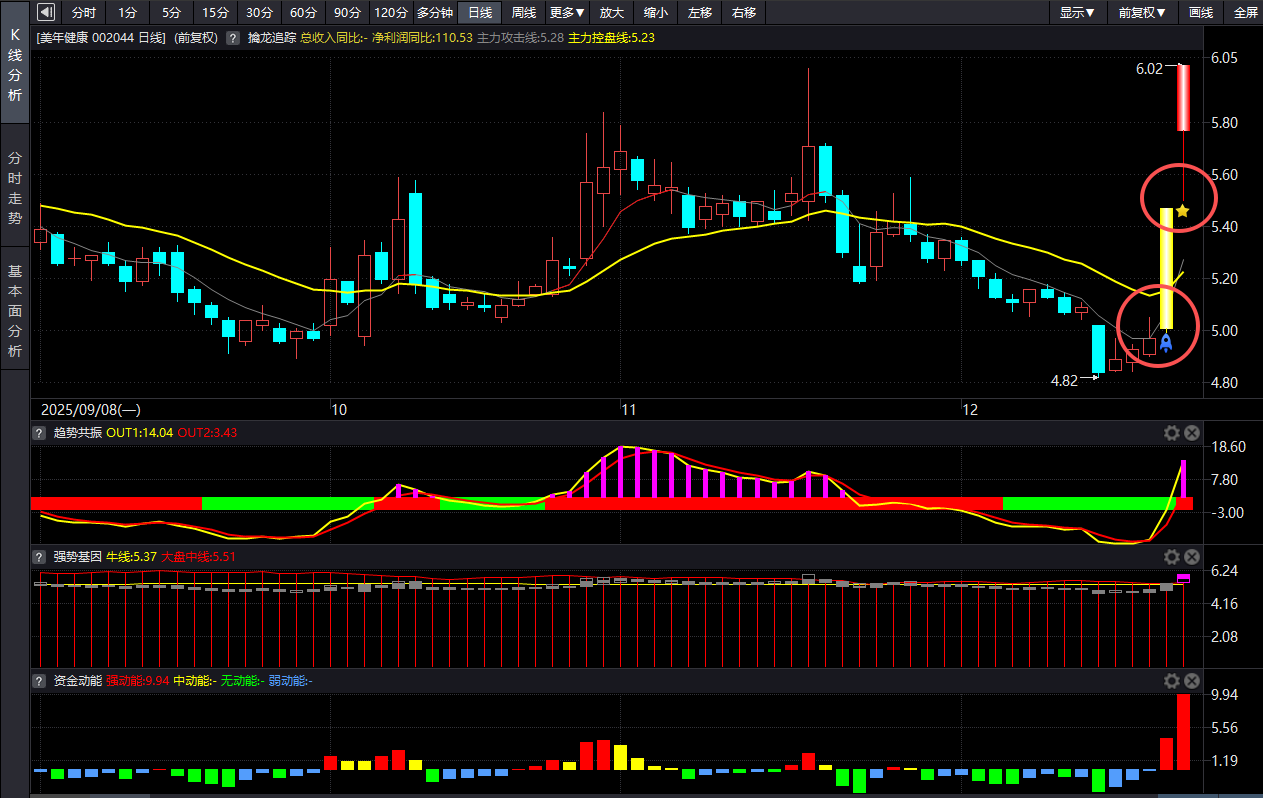This screenshot has height=798, width=1263.
Task: Click 缩小 to zoom out chart
Action: 656,12
